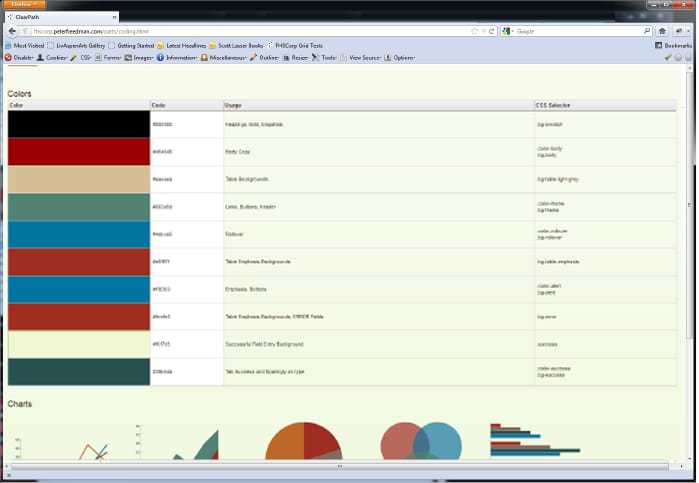Open the Latest Headlines feed bookmark

182,45
